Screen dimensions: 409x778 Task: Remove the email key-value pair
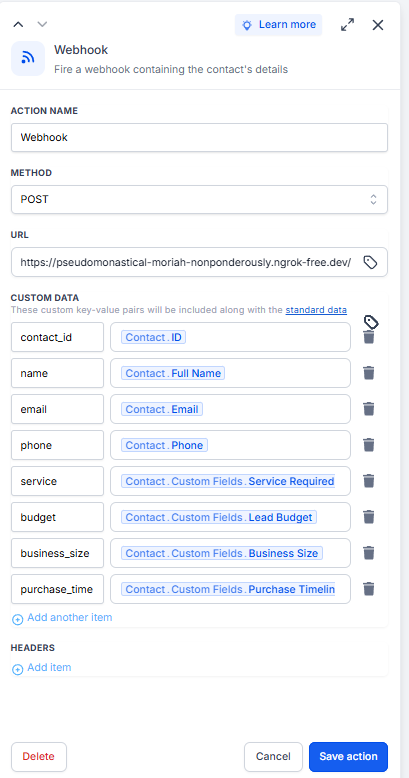(368, 409)
